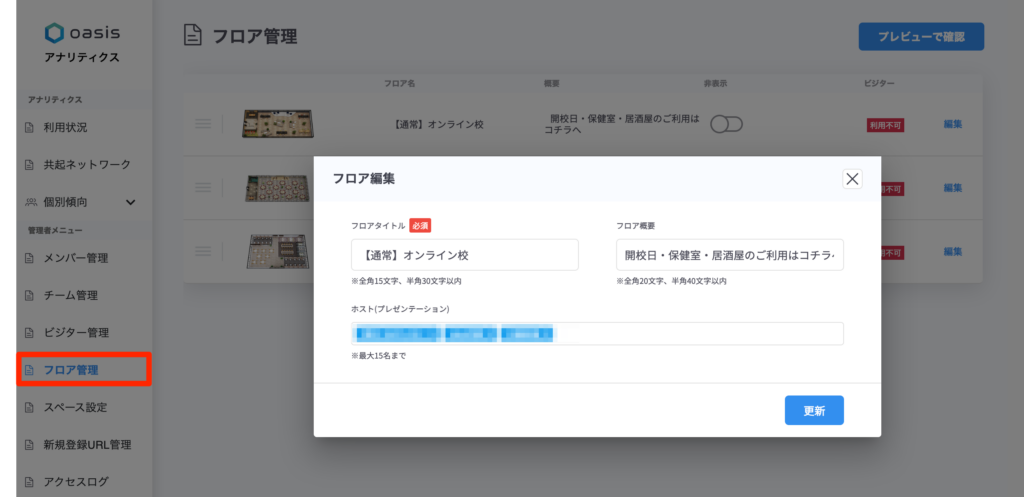Click drag handle icon of second floor row
The image size is (1024, 497).
click(x=202, y=187)
